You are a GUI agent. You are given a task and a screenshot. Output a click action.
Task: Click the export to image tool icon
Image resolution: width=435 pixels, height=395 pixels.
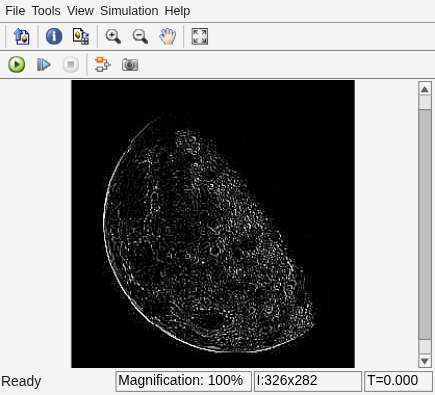[22, 36]
